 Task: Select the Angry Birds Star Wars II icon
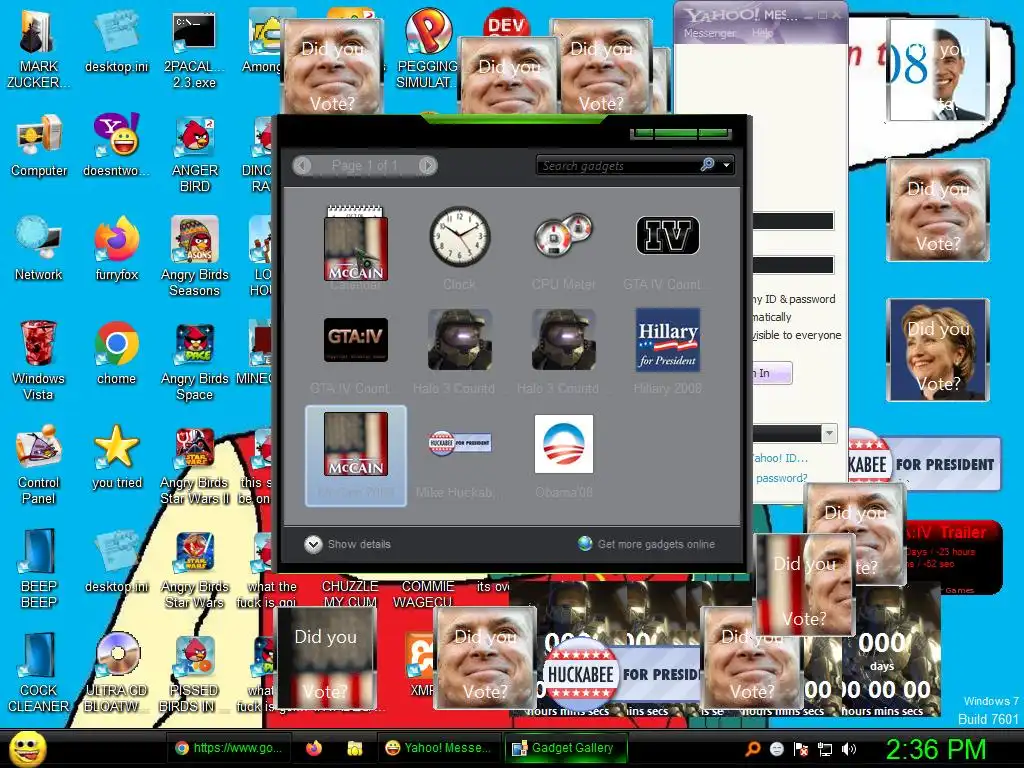195,465
